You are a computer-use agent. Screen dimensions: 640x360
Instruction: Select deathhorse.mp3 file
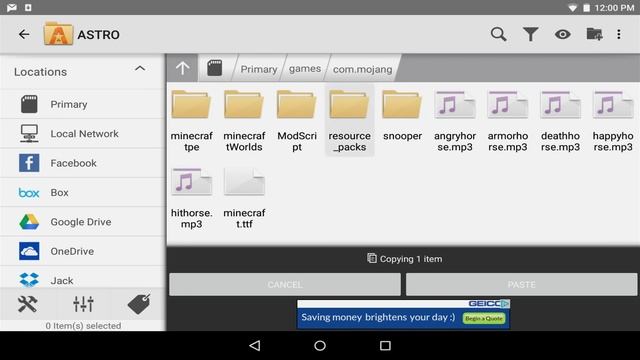pos(560,120)
